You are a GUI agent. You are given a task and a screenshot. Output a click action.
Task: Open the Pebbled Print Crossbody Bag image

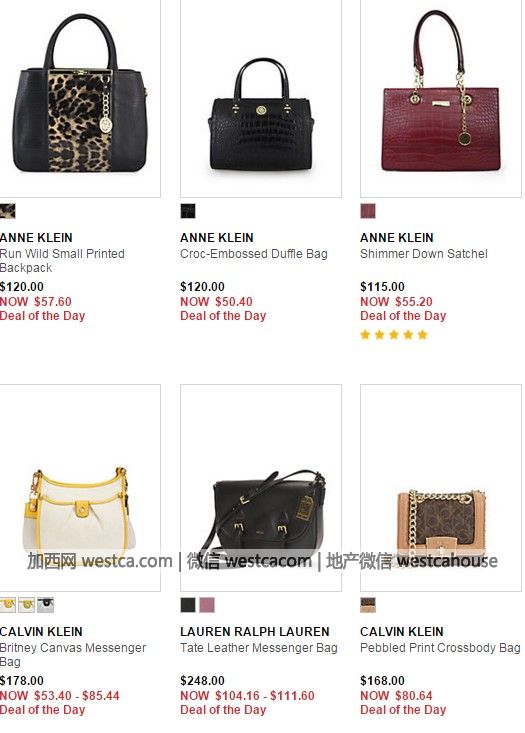point(441,488)
